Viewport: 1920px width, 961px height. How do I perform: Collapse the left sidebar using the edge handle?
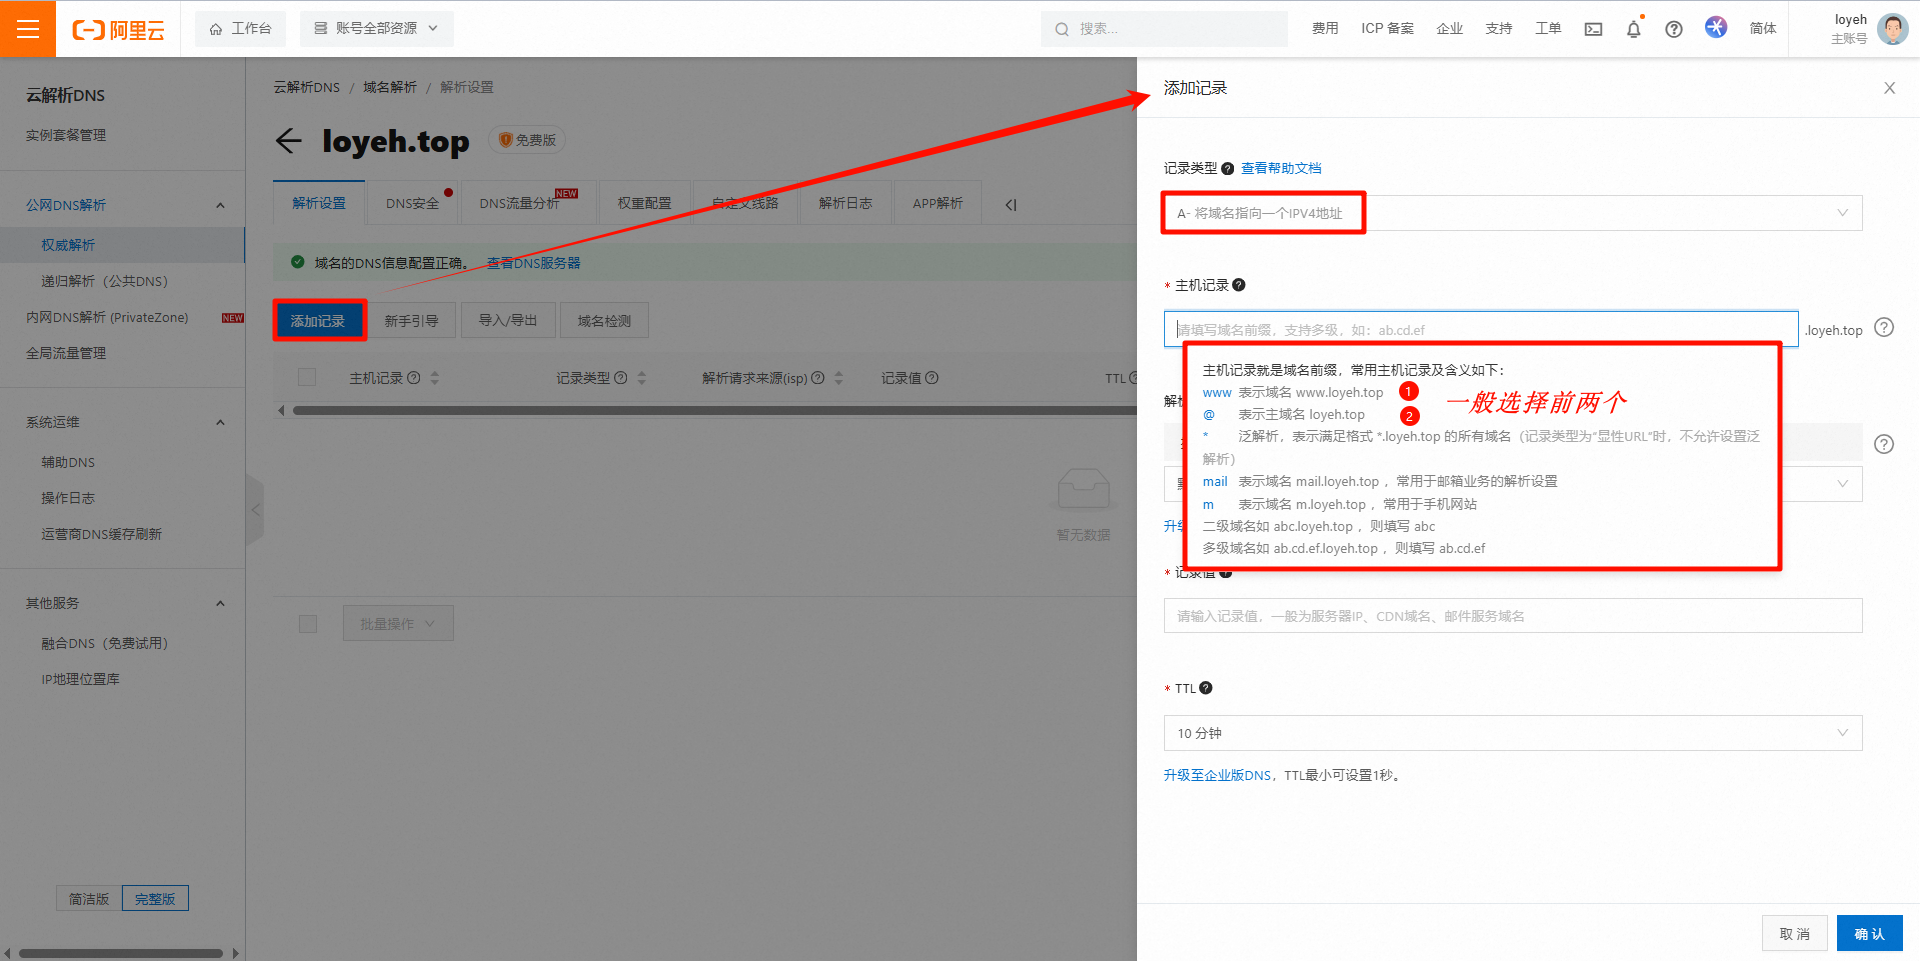point(255,510)
